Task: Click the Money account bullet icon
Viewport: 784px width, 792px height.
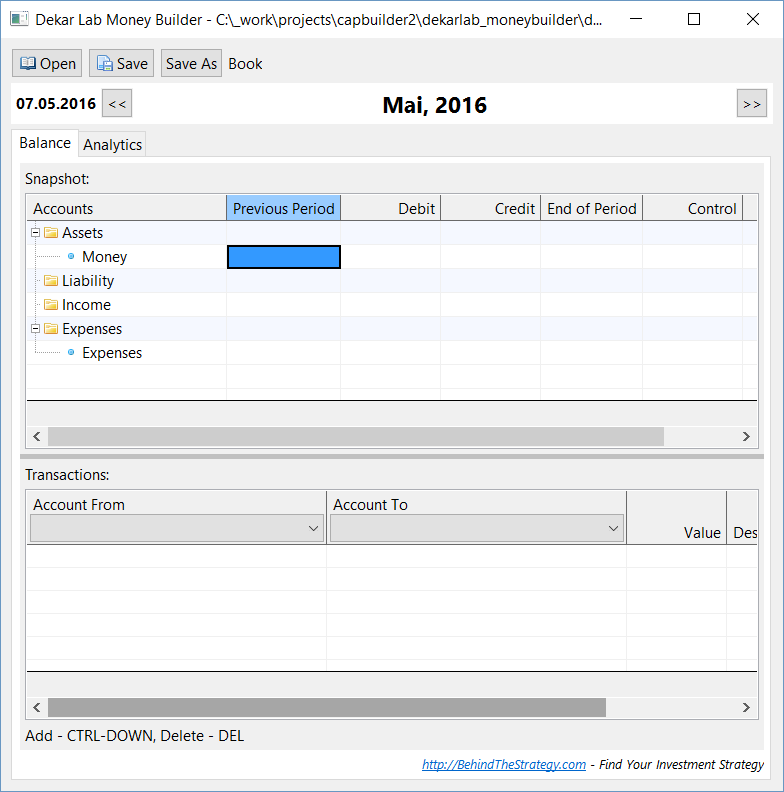Action: click(x=71, y=256)
